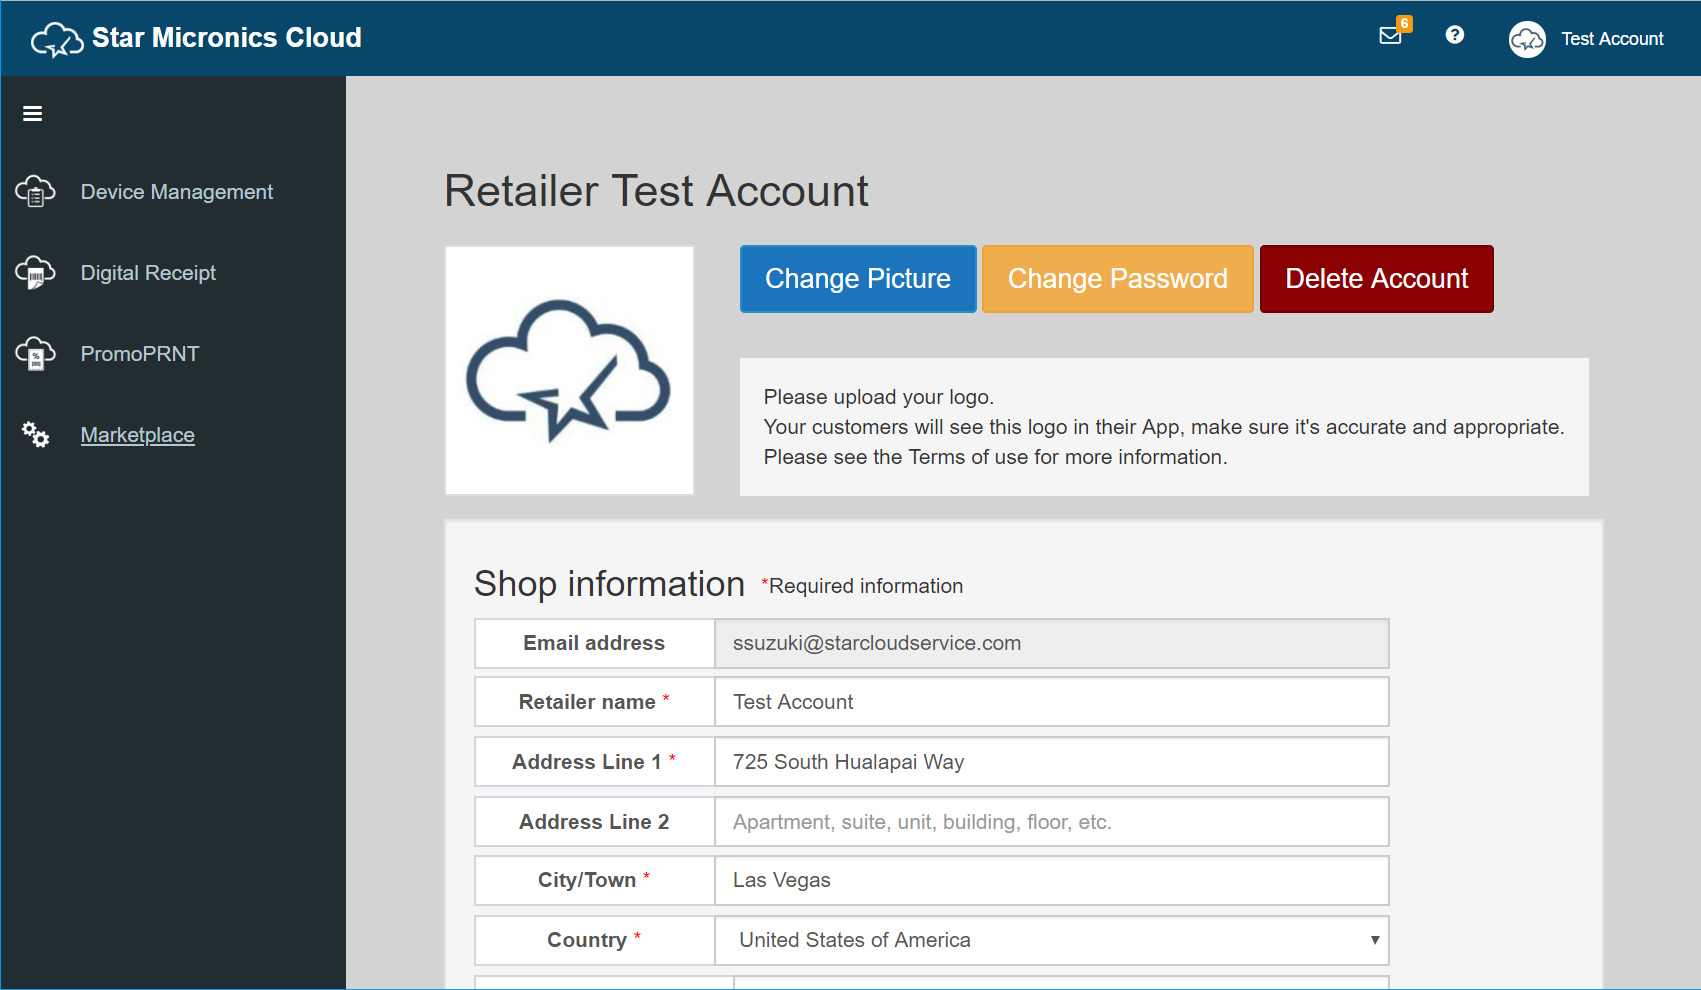Screen dimensions: 1701x990
Task: Click the PromoPRNT cloud icon
Action: [x=35, y=353]
